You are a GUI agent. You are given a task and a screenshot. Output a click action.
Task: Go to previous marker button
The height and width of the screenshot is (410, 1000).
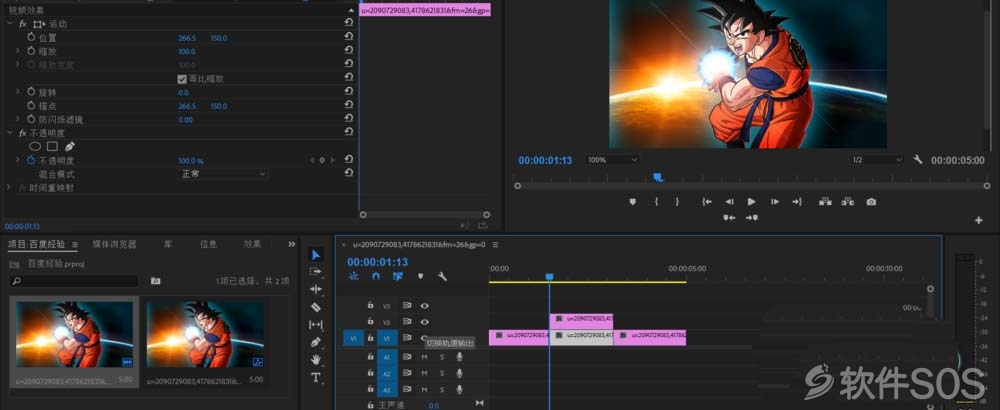point(729,217)
